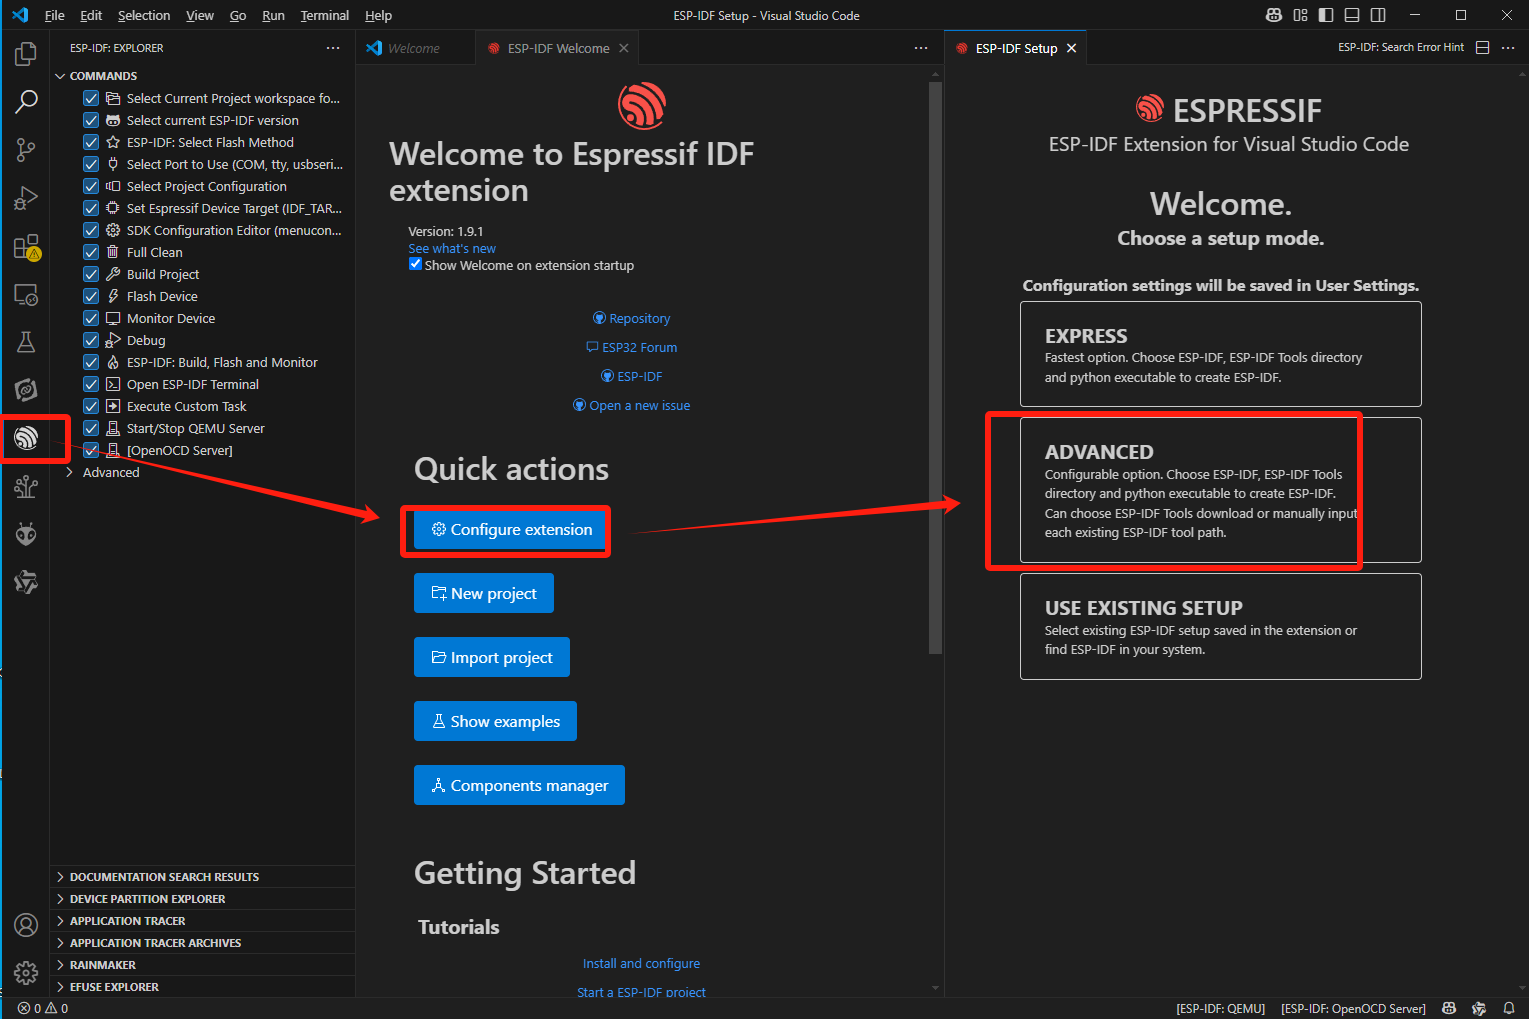The width and height of the screenshot is (1529, 1019).
Task: Open the ESP-IDF Explorer Espressif icon
Action: (x=26, y=437)
